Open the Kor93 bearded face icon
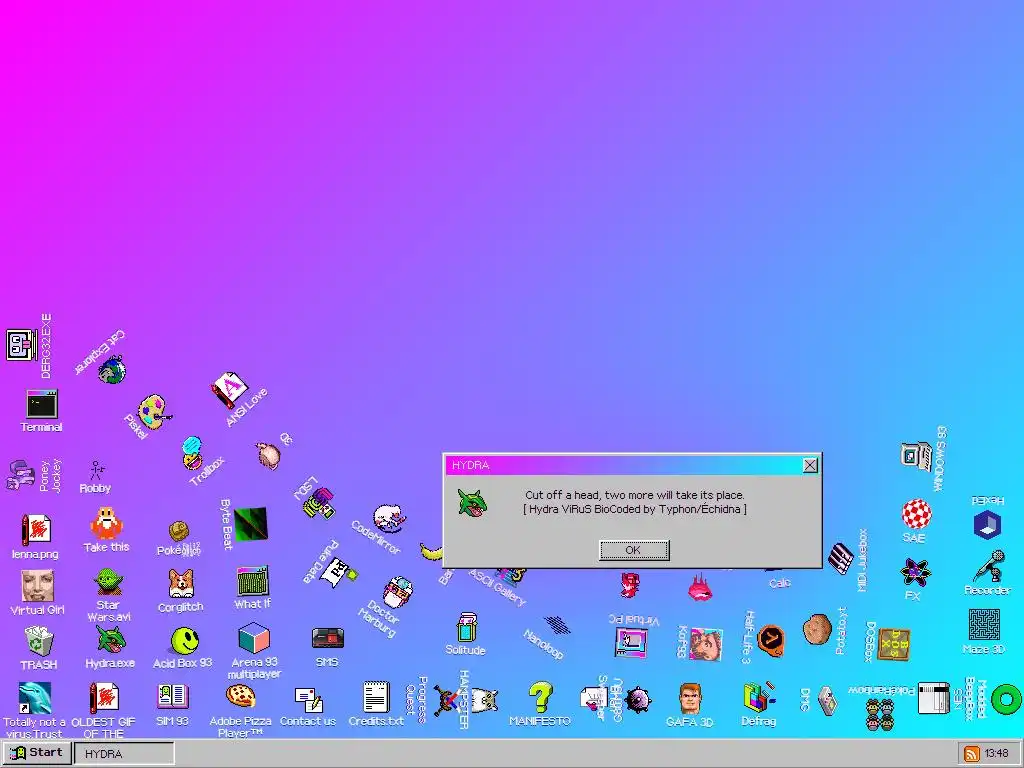This screenshot has height=768, width=1024. (706, 643)
